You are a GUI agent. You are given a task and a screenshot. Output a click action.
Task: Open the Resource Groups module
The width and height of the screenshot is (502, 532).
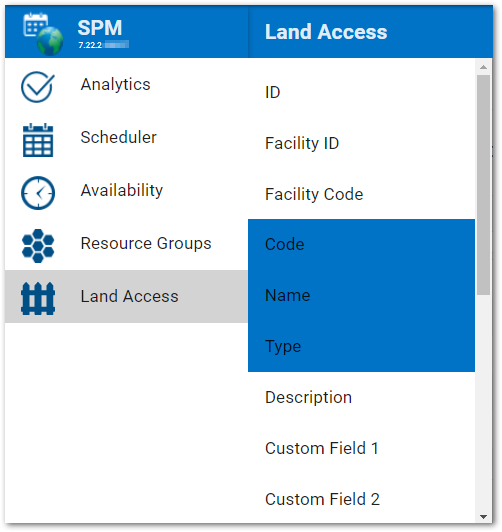pyautogui.click(x=126, y=243)
